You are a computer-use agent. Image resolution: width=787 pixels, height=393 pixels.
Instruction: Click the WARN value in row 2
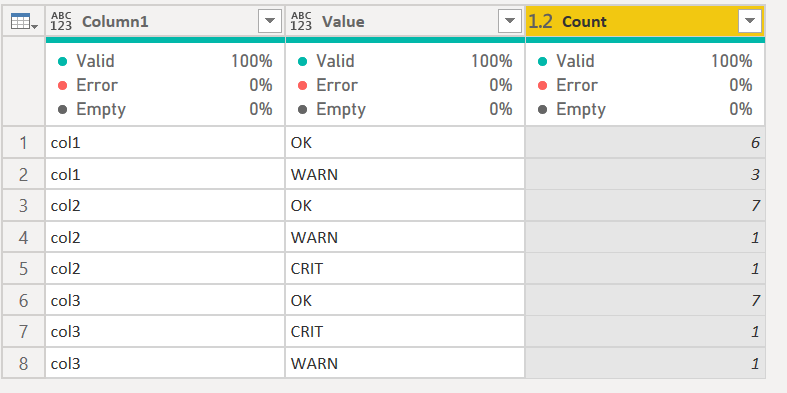405,175
